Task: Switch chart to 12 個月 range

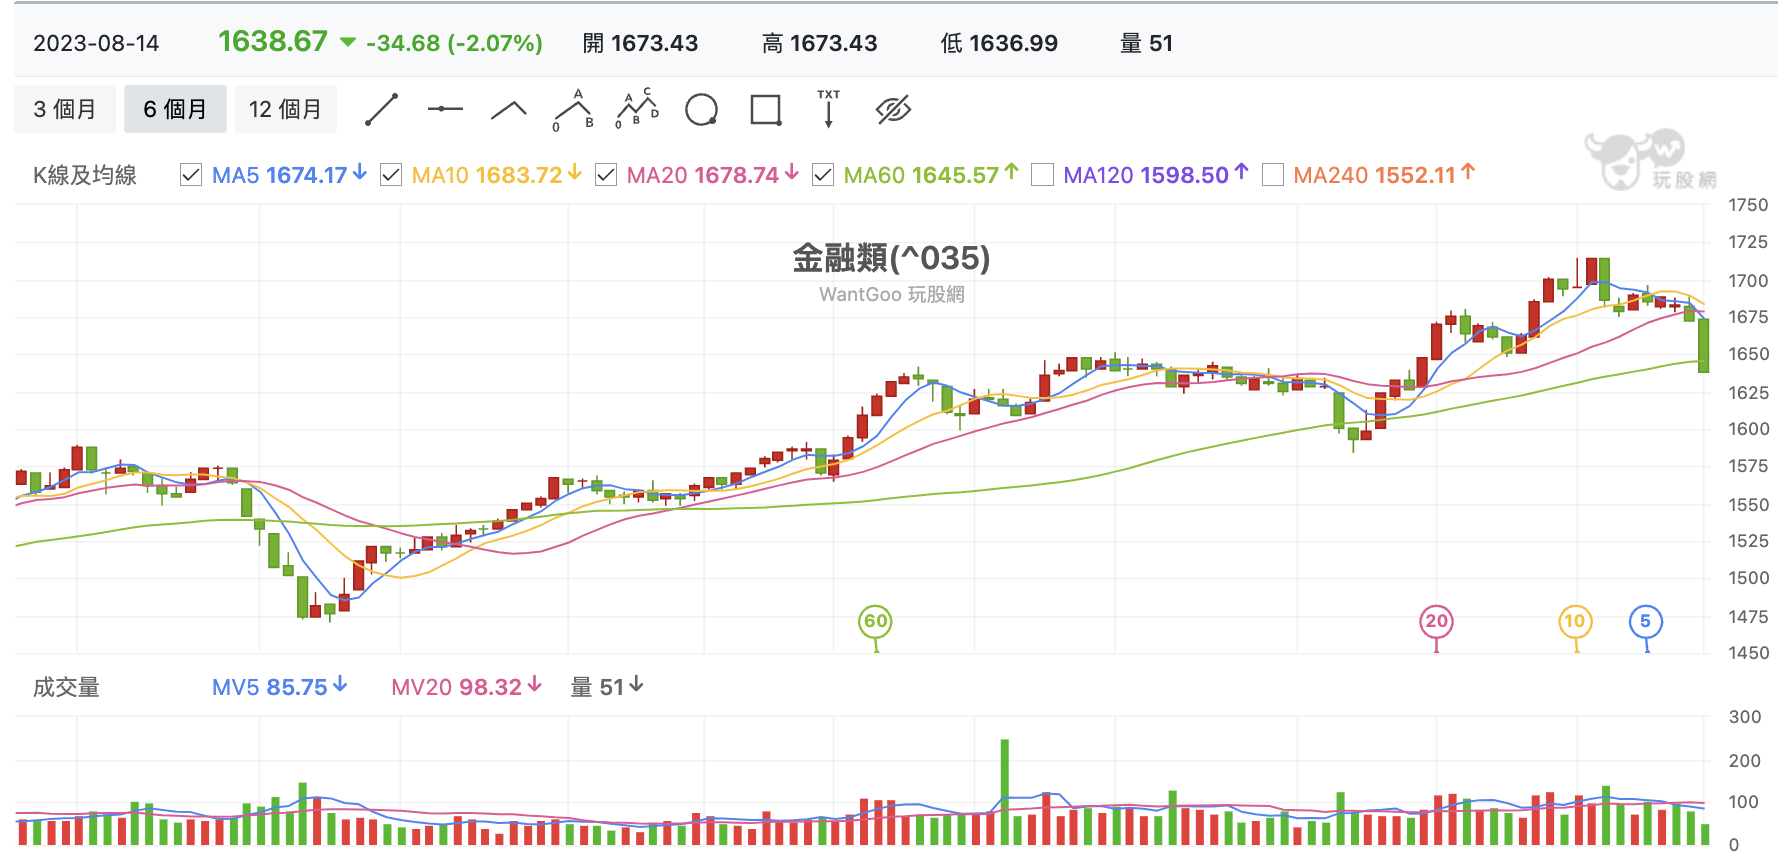Action: tap(286, 109)
